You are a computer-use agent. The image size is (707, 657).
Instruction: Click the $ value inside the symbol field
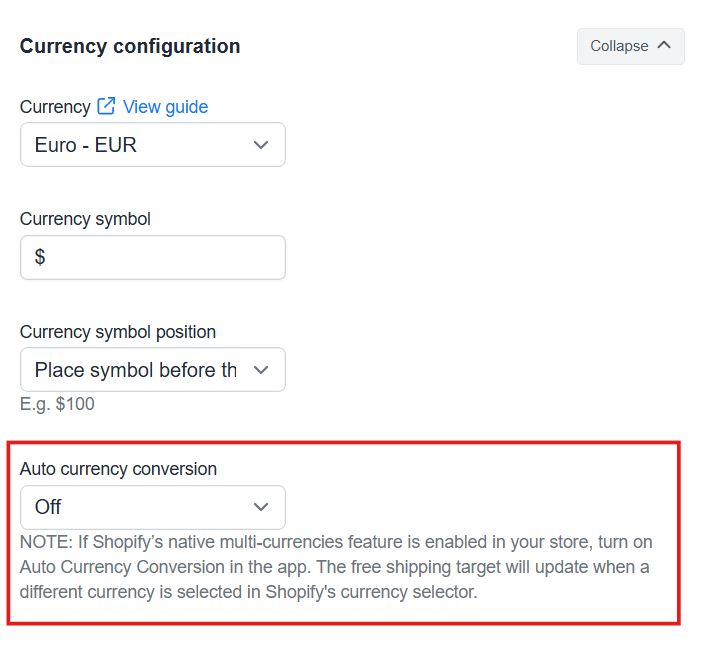point(40,257)
